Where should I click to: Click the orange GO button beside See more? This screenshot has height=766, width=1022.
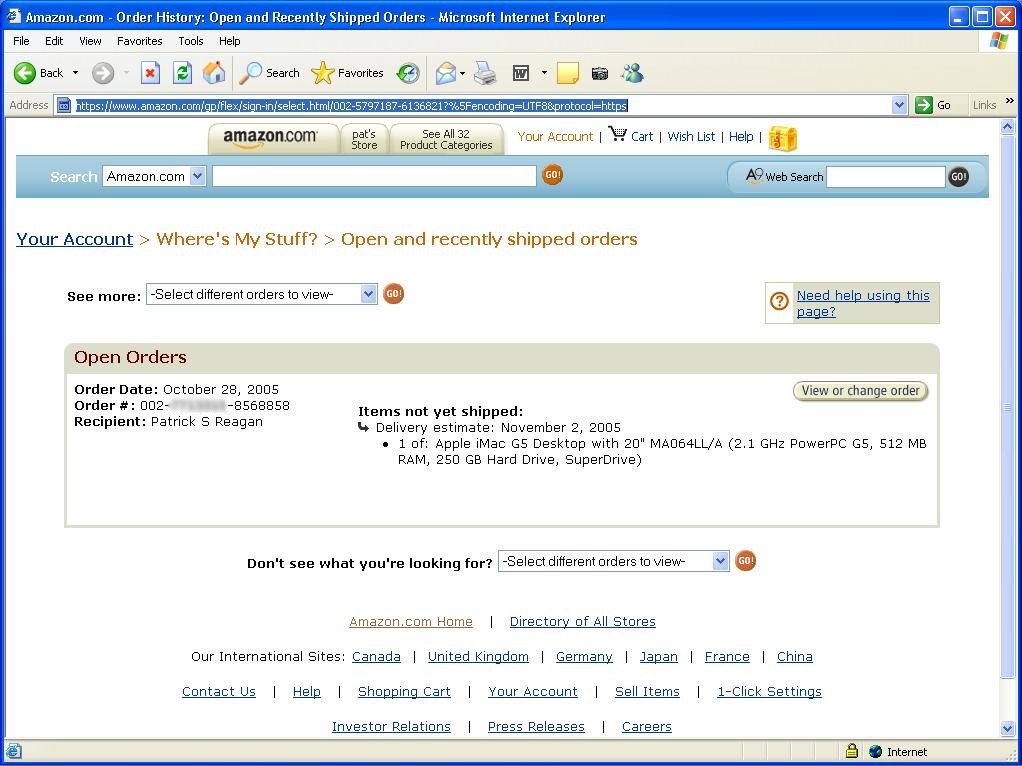393,293
